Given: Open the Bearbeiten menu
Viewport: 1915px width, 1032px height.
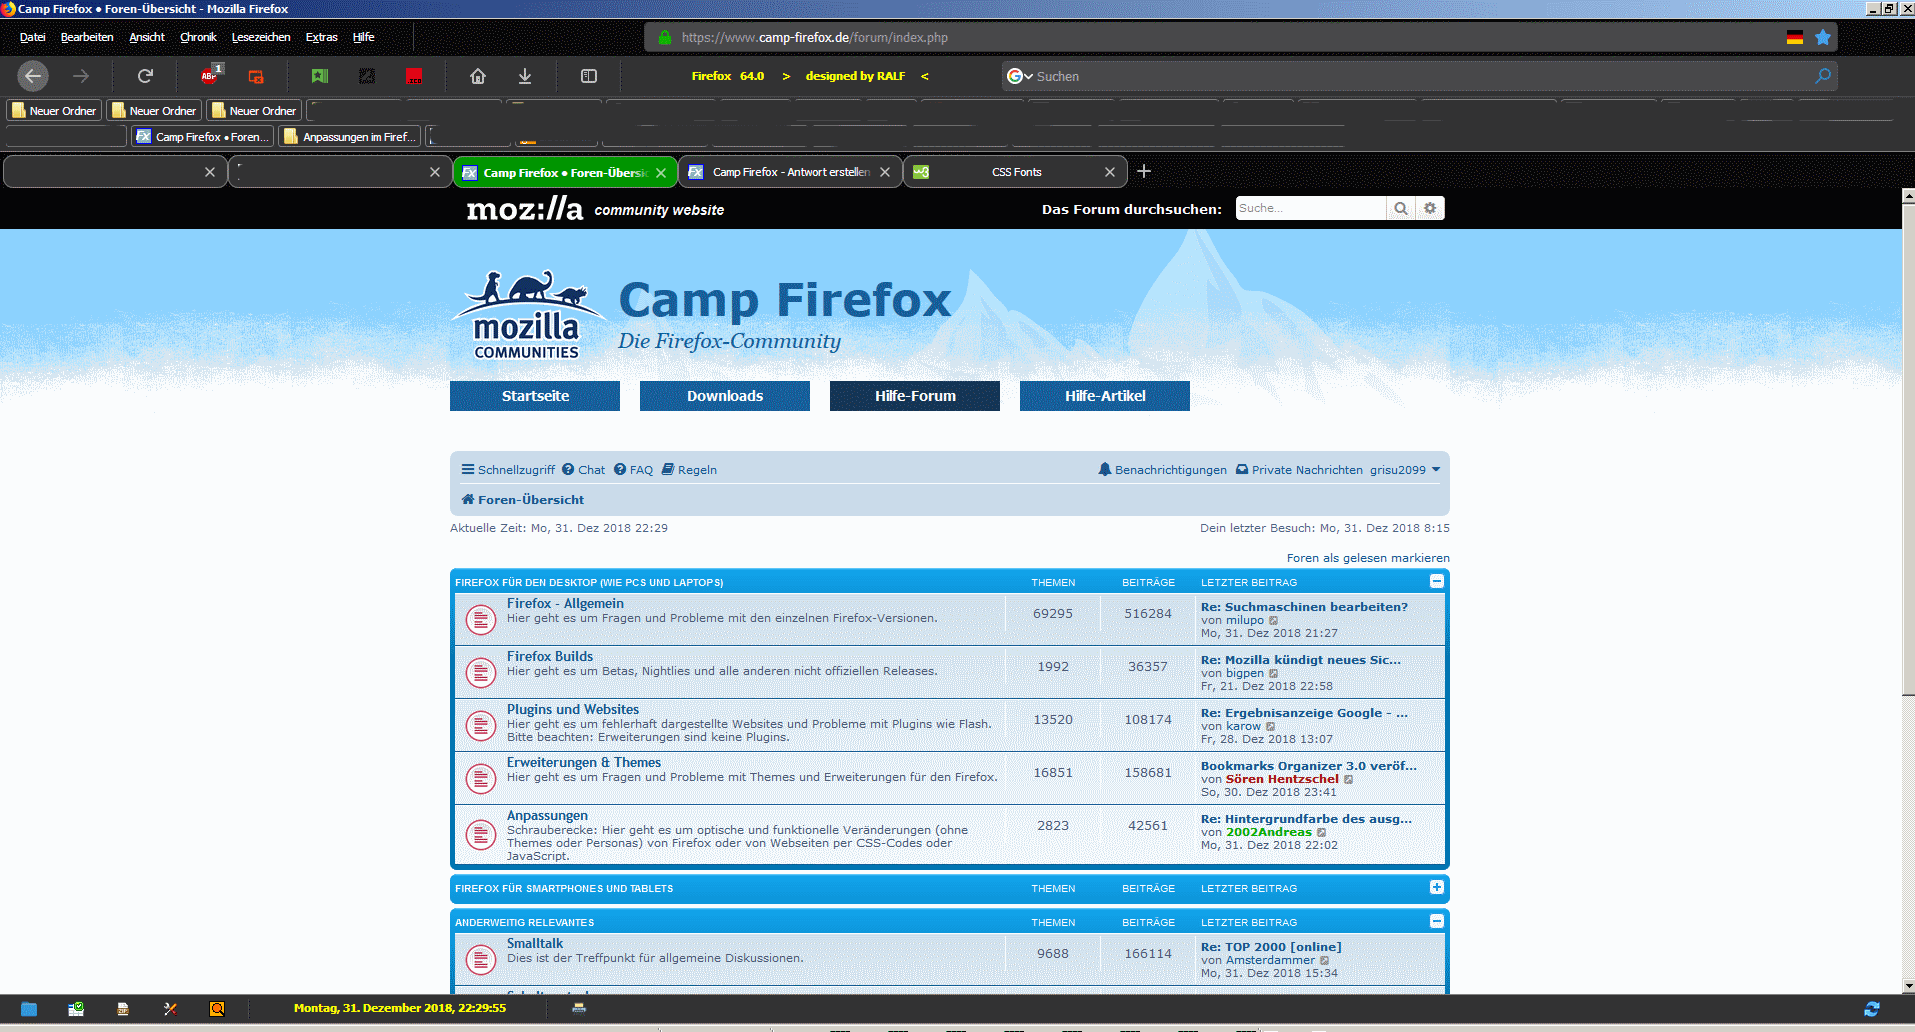Looking at the screenshot, I should [87, 37].
